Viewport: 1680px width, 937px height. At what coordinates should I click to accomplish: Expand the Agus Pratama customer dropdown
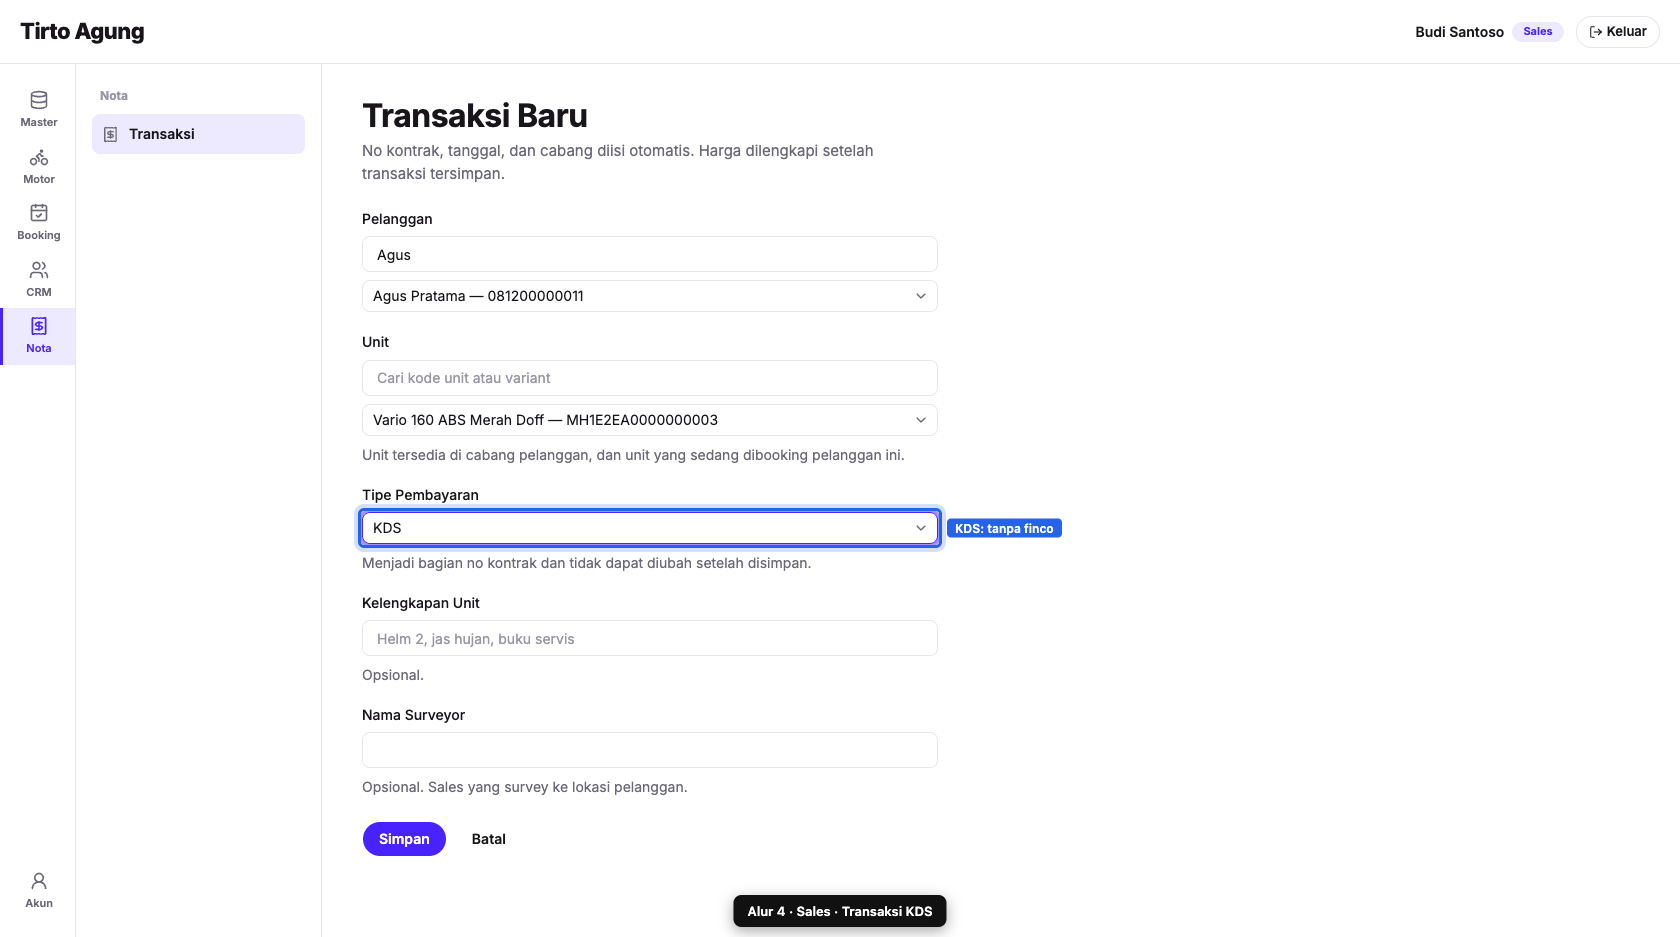pyautogui.click(x=650, y=296)
